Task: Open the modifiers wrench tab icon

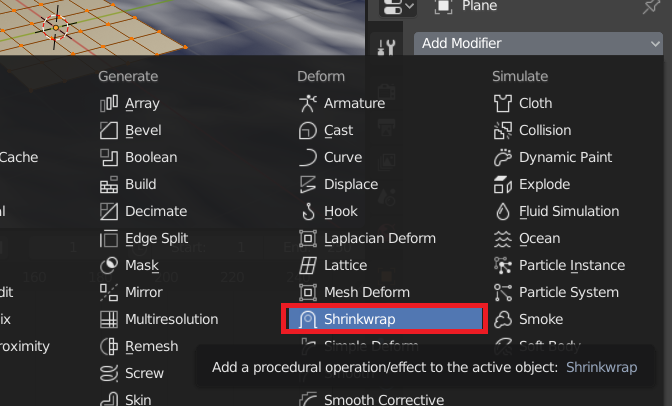Action: click(386, 47)
